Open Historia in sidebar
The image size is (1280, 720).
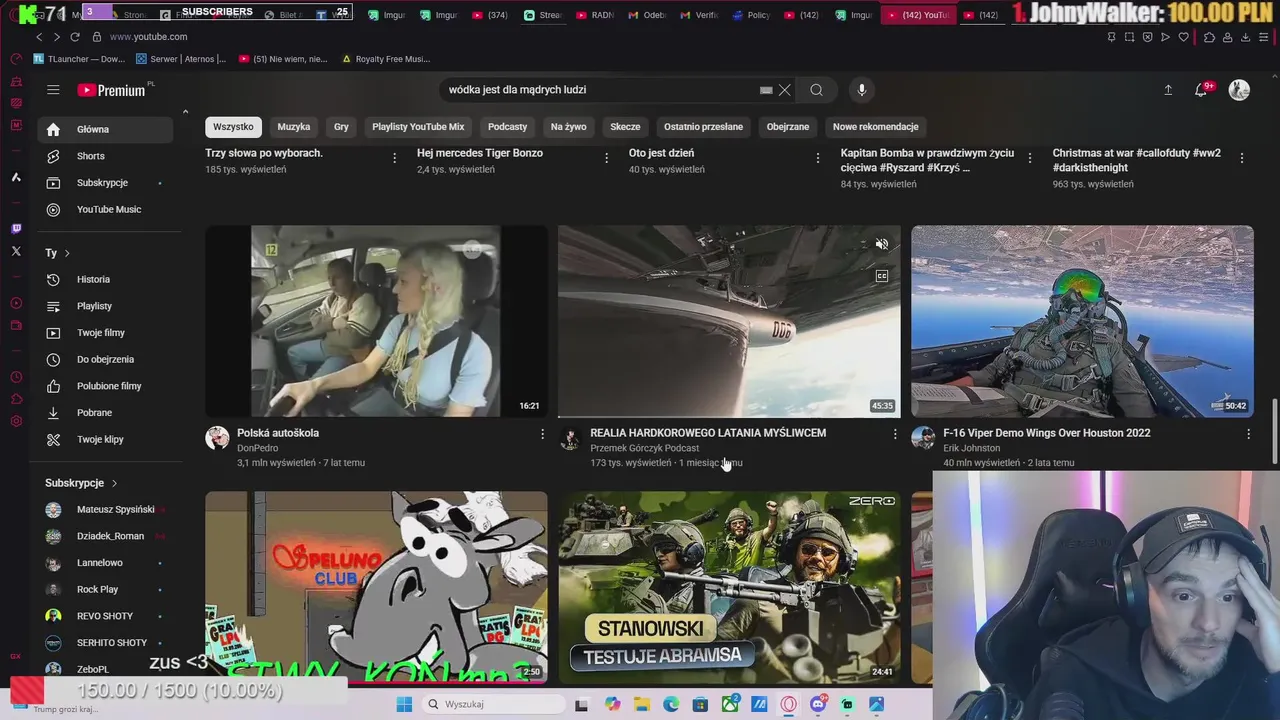pyautogui.click(x=107, y=279)
